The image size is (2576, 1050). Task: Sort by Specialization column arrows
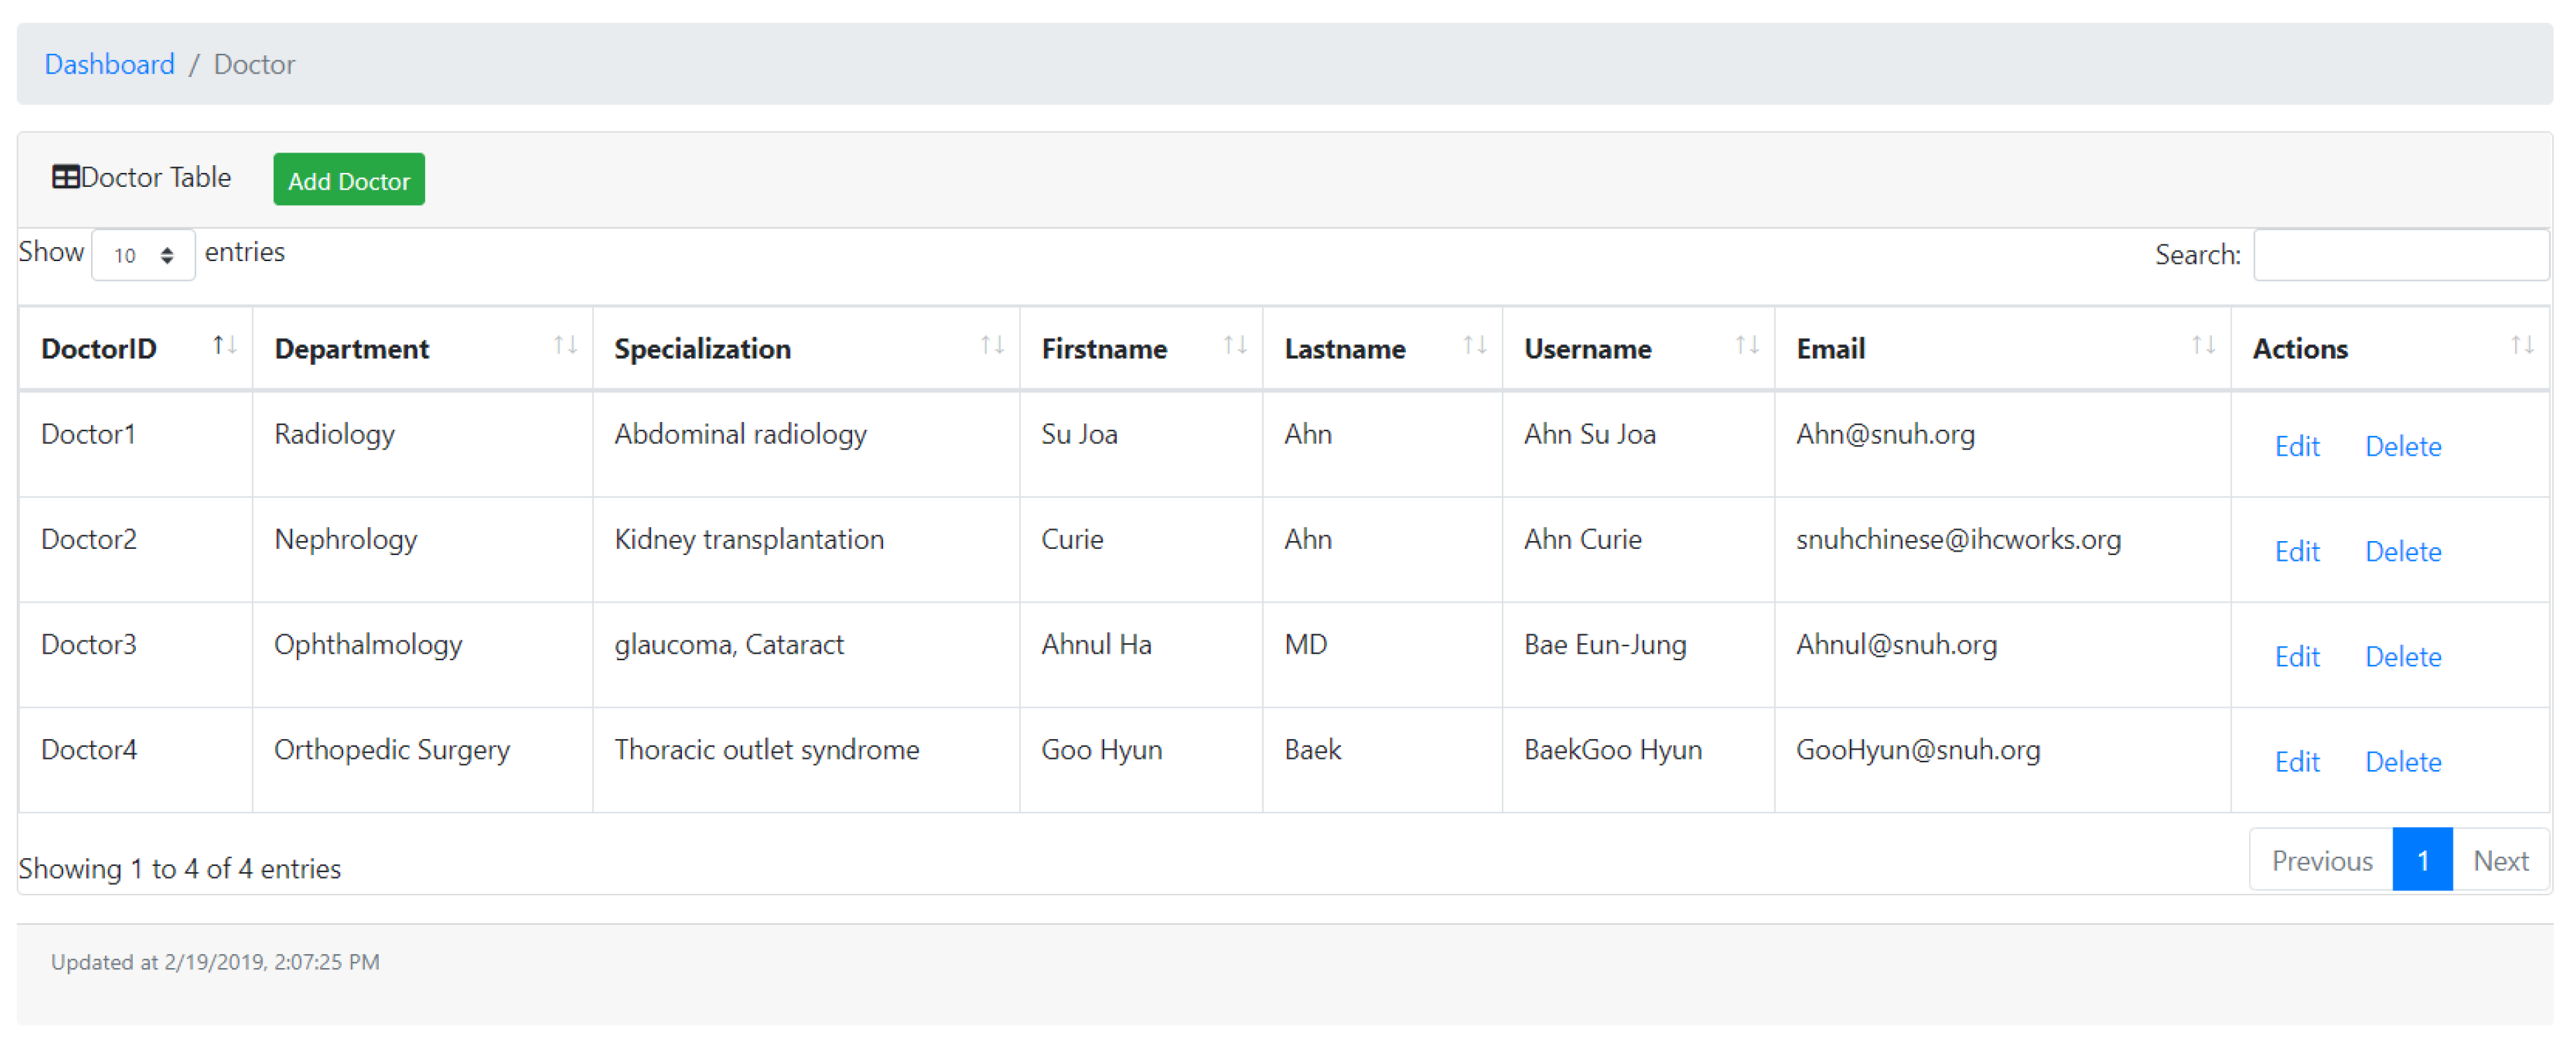(992, 345)
